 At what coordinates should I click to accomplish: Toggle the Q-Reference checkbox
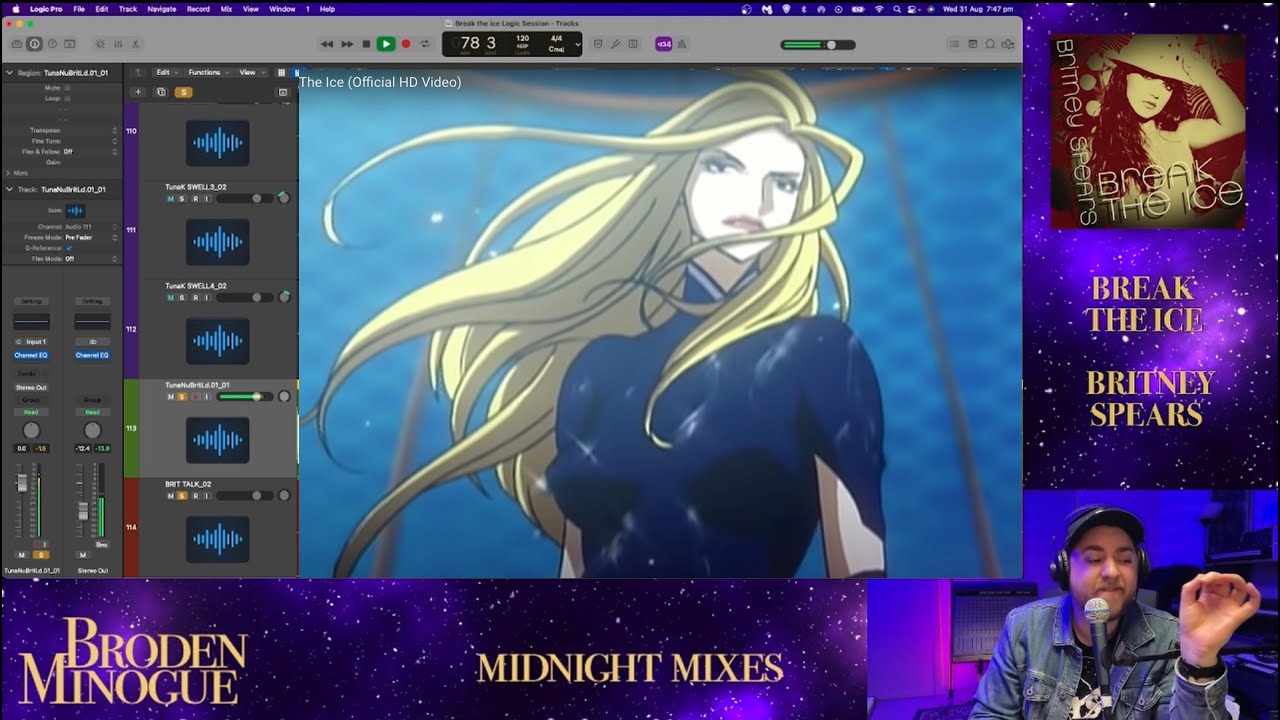68,248
